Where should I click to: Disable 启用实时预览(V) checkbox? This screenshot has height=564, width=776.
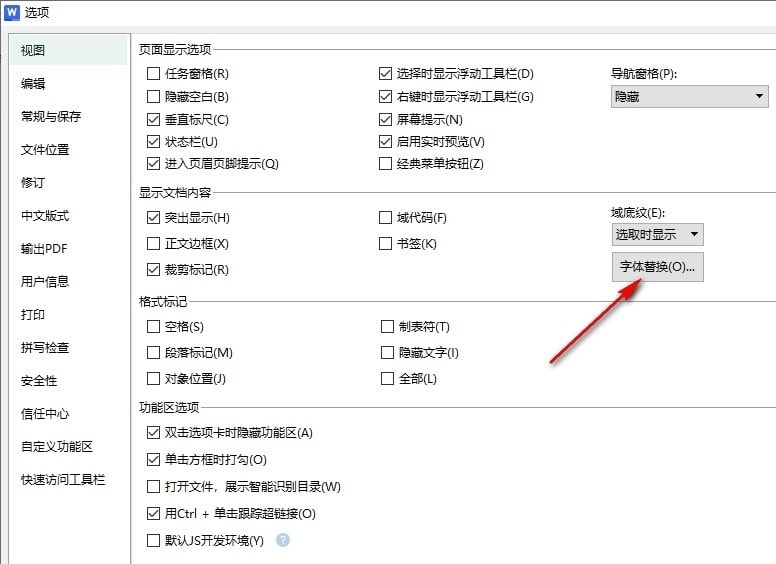[385, 141]
